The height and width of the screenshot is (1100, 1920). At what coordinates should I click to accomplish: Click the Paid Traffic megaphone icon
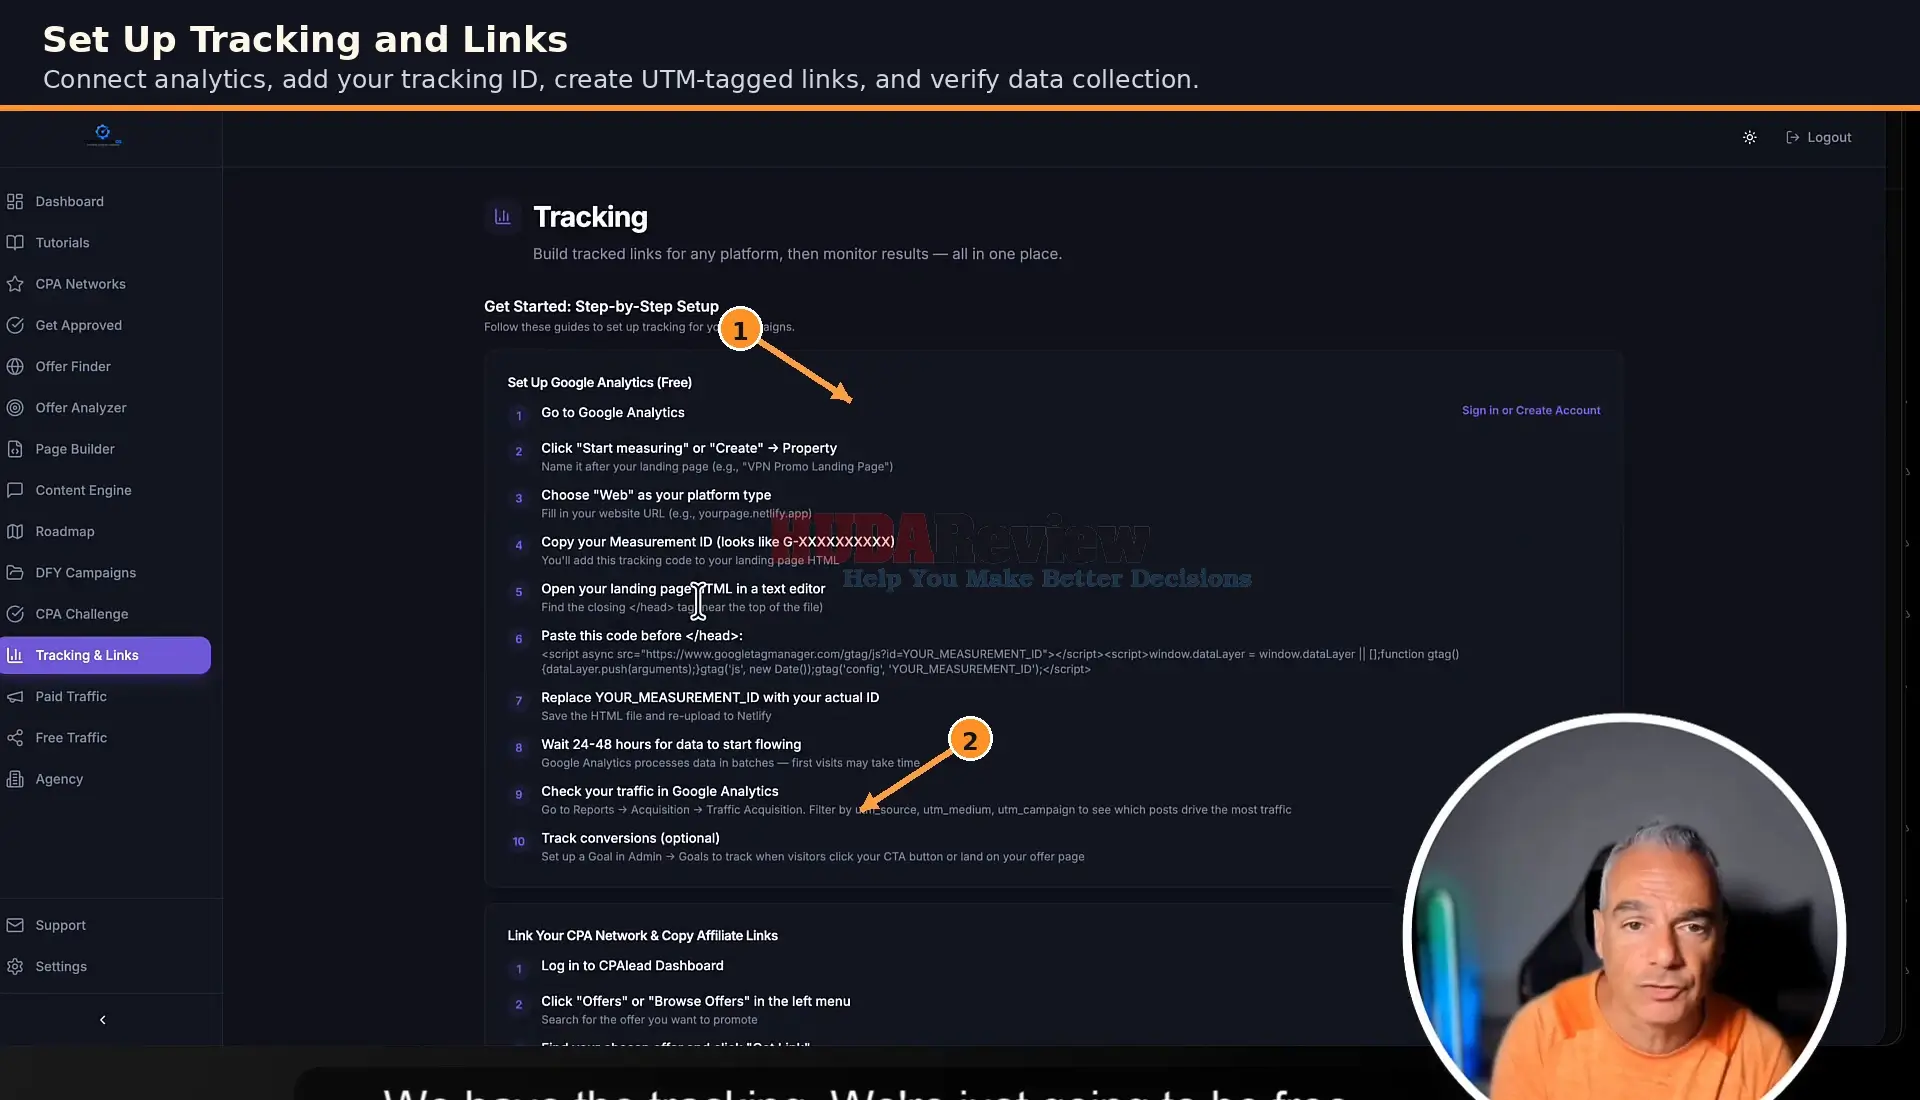(15, 696)
